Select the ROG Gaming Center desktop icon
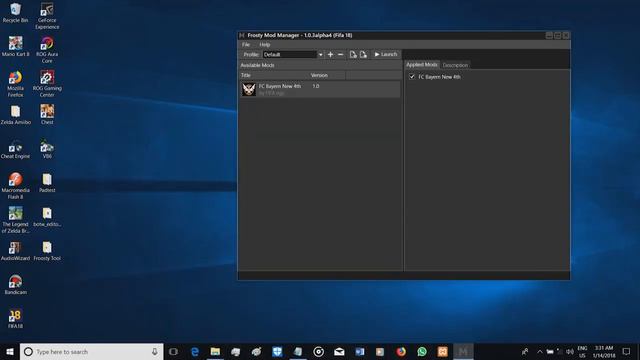640x360 pixels. coord(47,84)
